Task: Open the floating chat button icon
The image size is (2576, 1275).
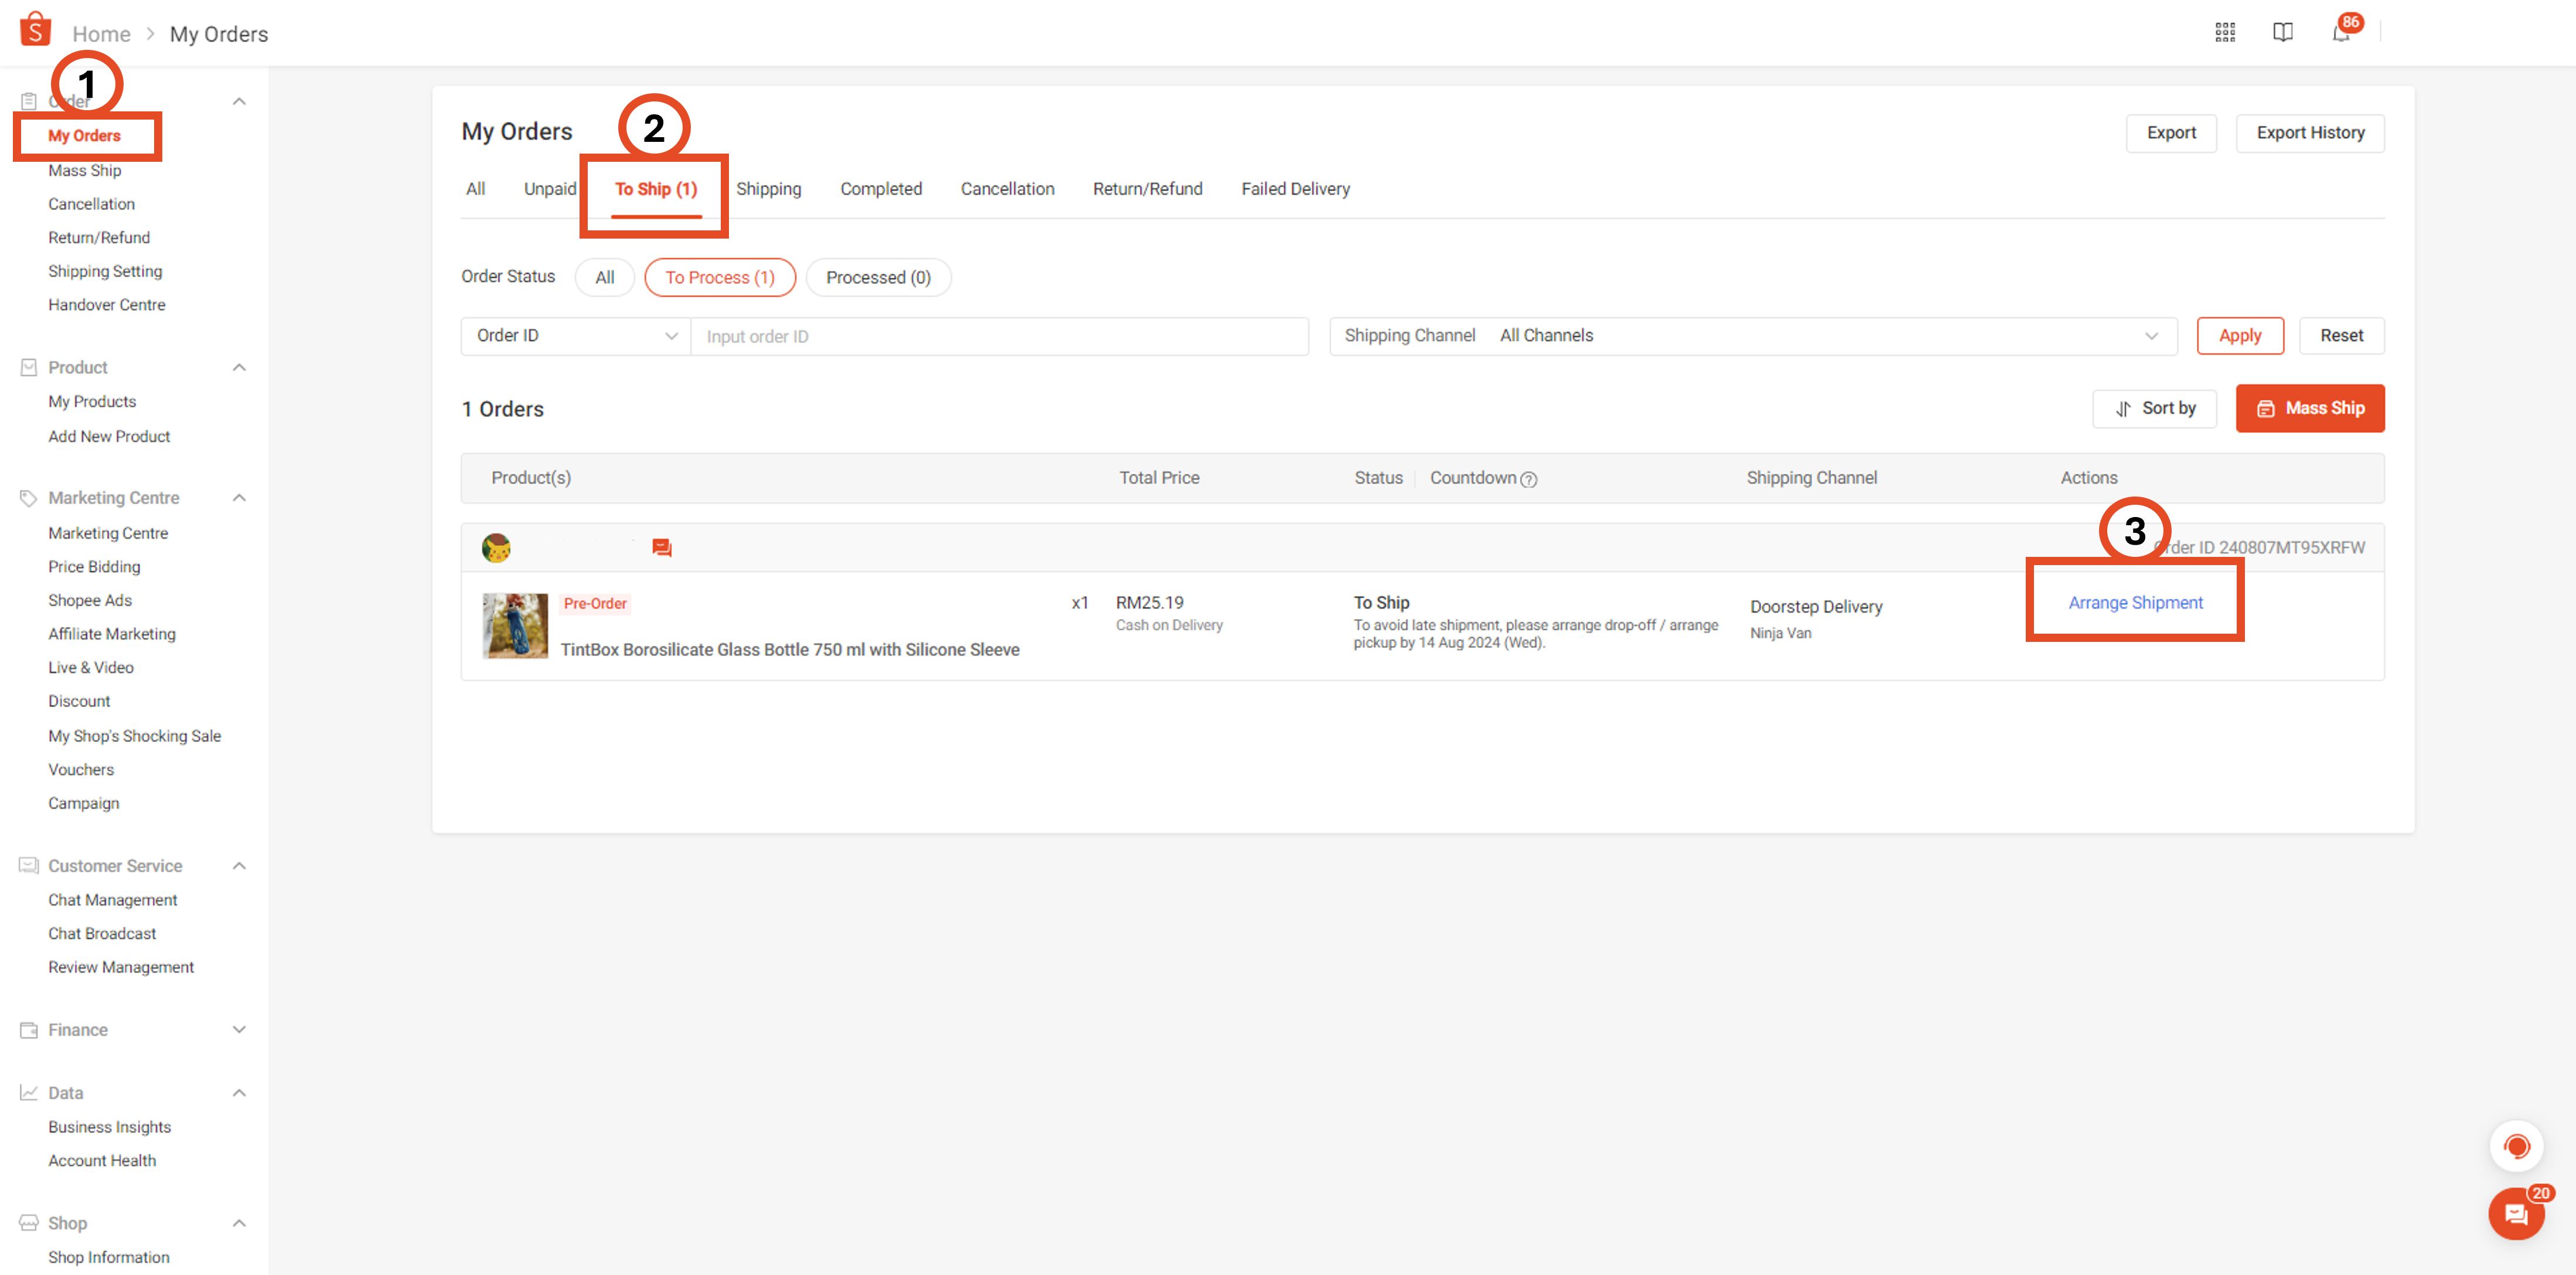Action: point(2516,1214)
